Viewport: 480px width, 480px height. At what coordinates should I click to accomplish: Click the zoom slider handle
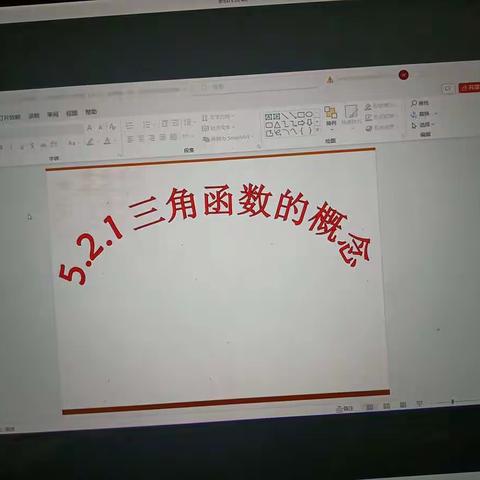[453, 402]
